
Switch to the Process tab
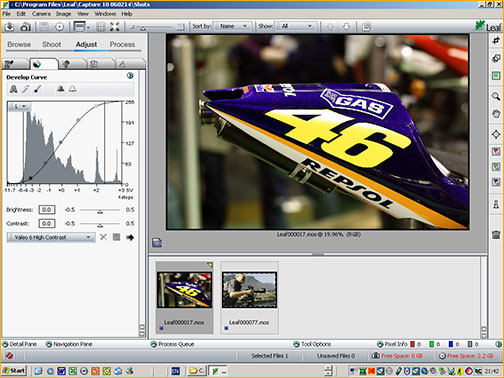(122, 44)
